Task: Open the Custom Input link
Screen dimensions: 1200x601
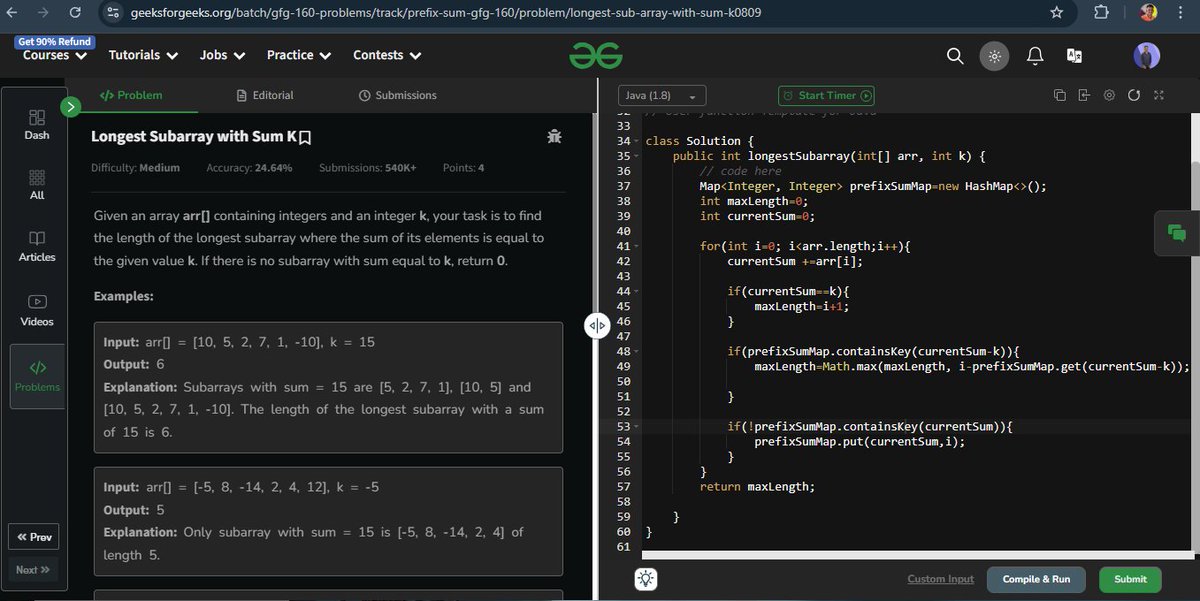Action: tap(940, 579)
